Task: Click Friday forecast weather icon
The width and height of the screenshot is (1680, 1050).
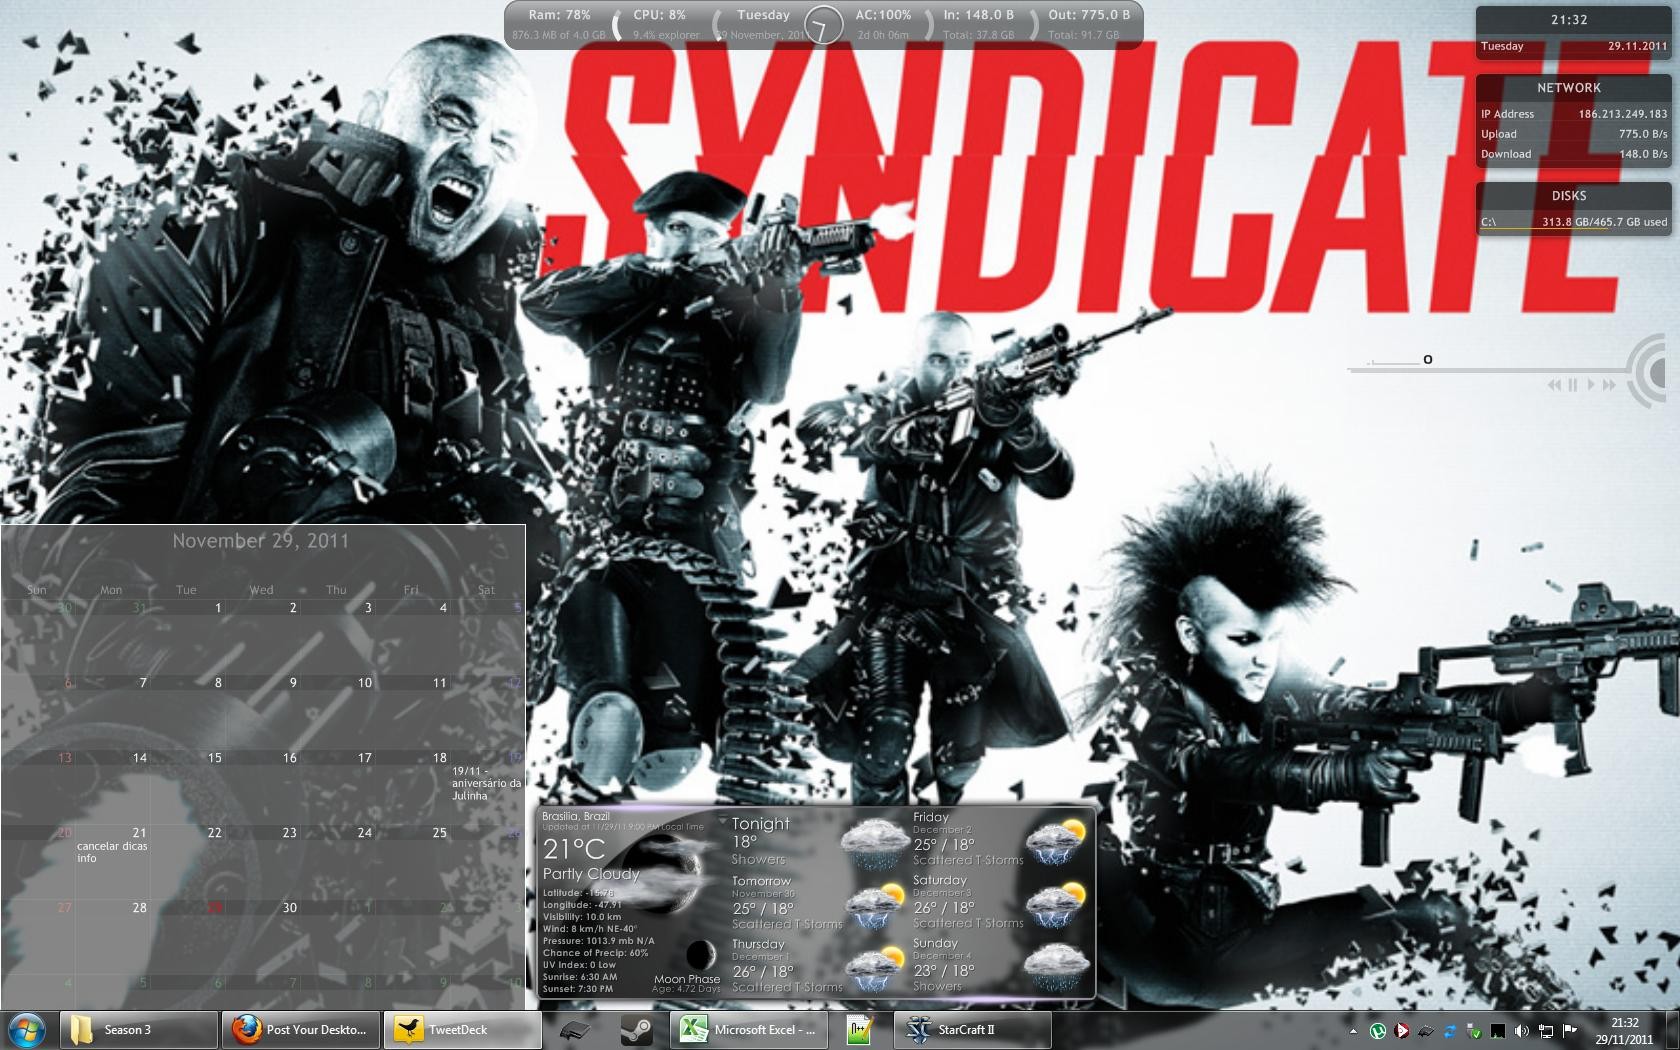Action: pyautogui.click(x=1057, y=842)
